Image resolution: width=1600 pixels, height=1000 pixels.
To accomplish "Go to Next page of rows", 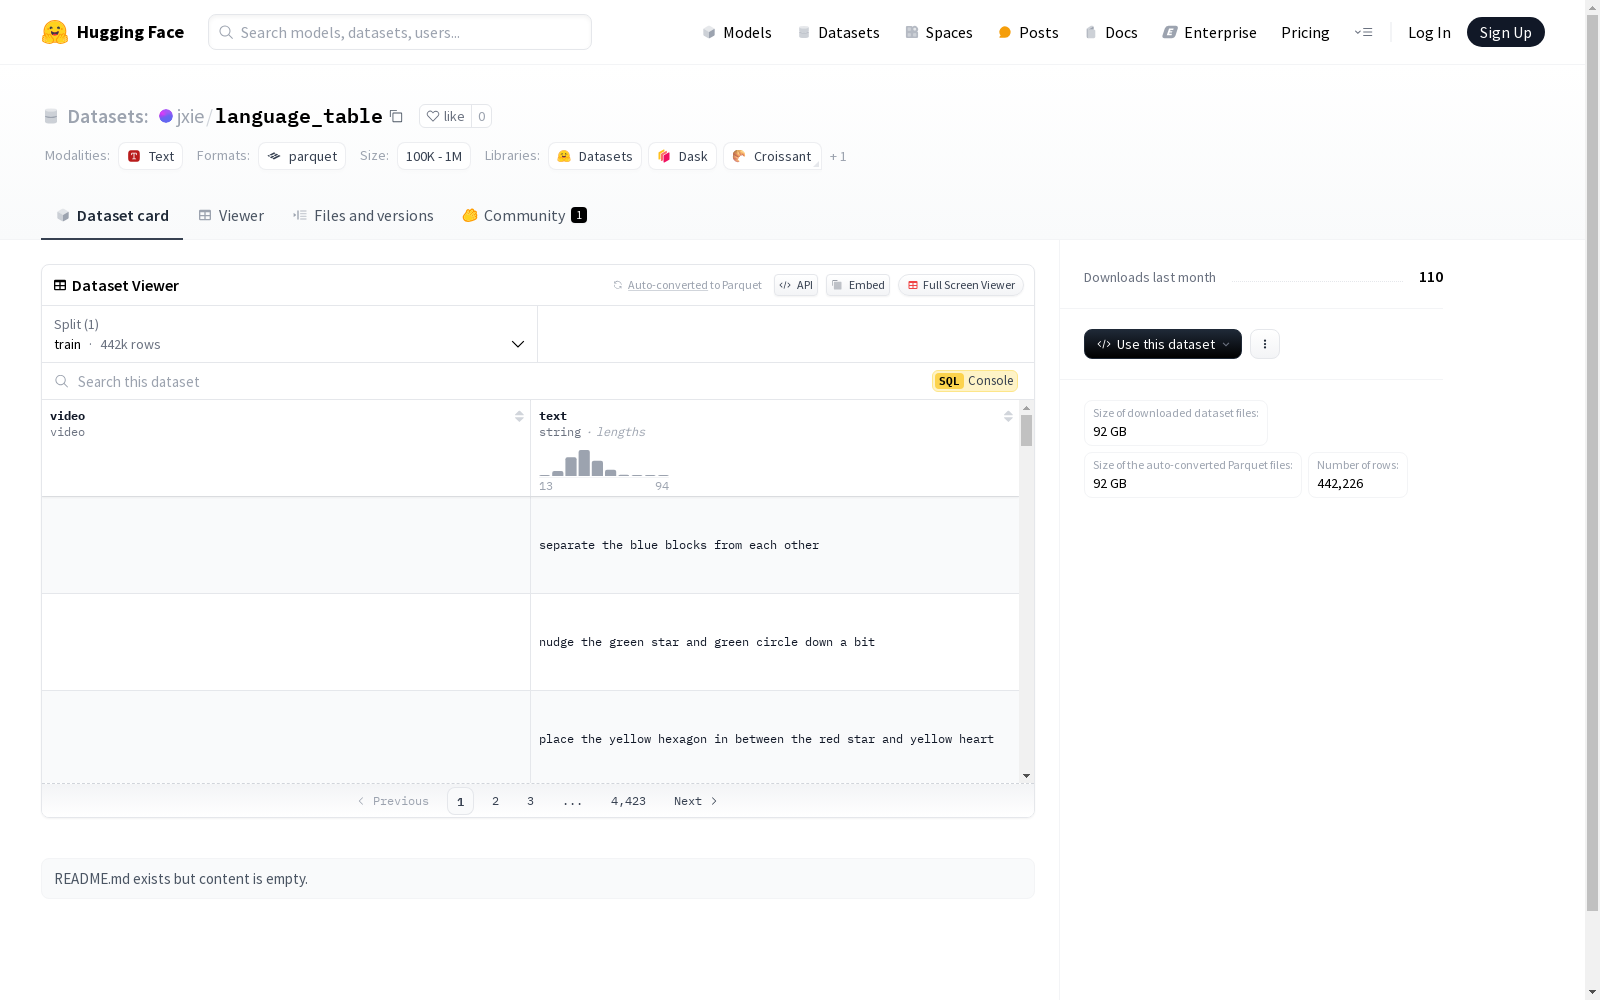I will click(695, 801).
